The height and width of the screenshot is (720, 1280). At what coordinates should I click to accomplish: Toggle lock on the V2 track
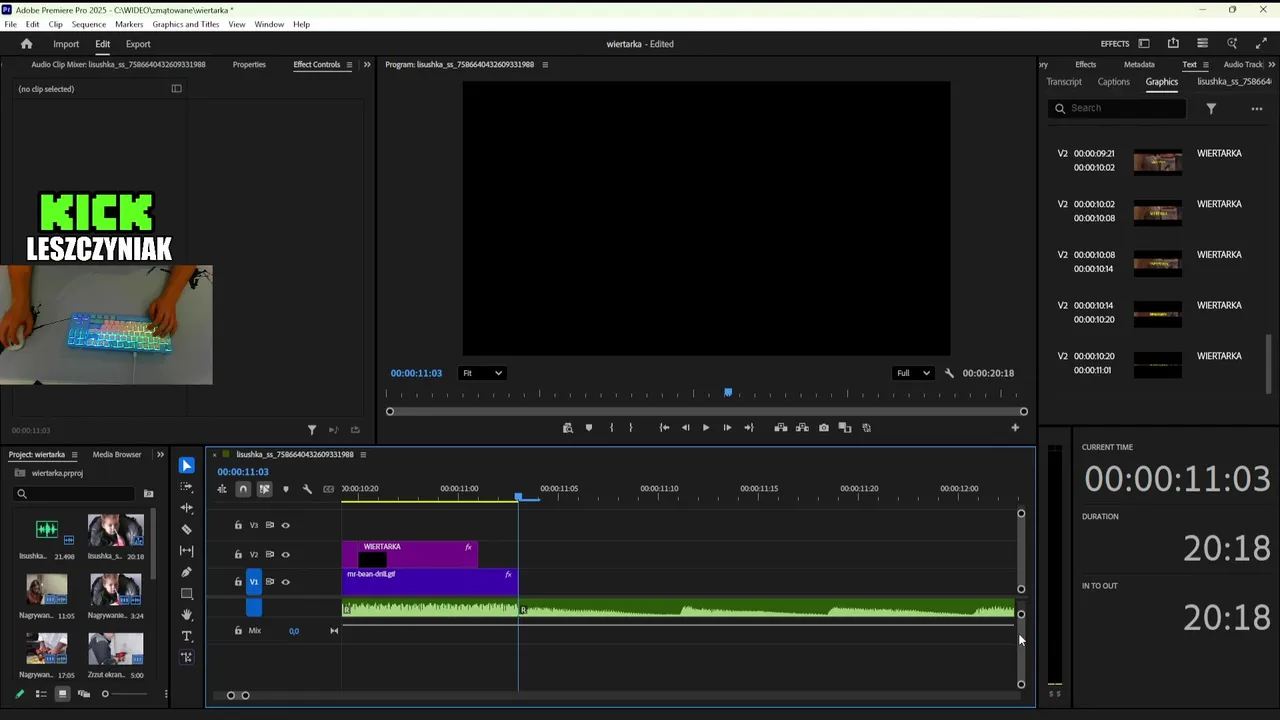click(x=238, y=554)
